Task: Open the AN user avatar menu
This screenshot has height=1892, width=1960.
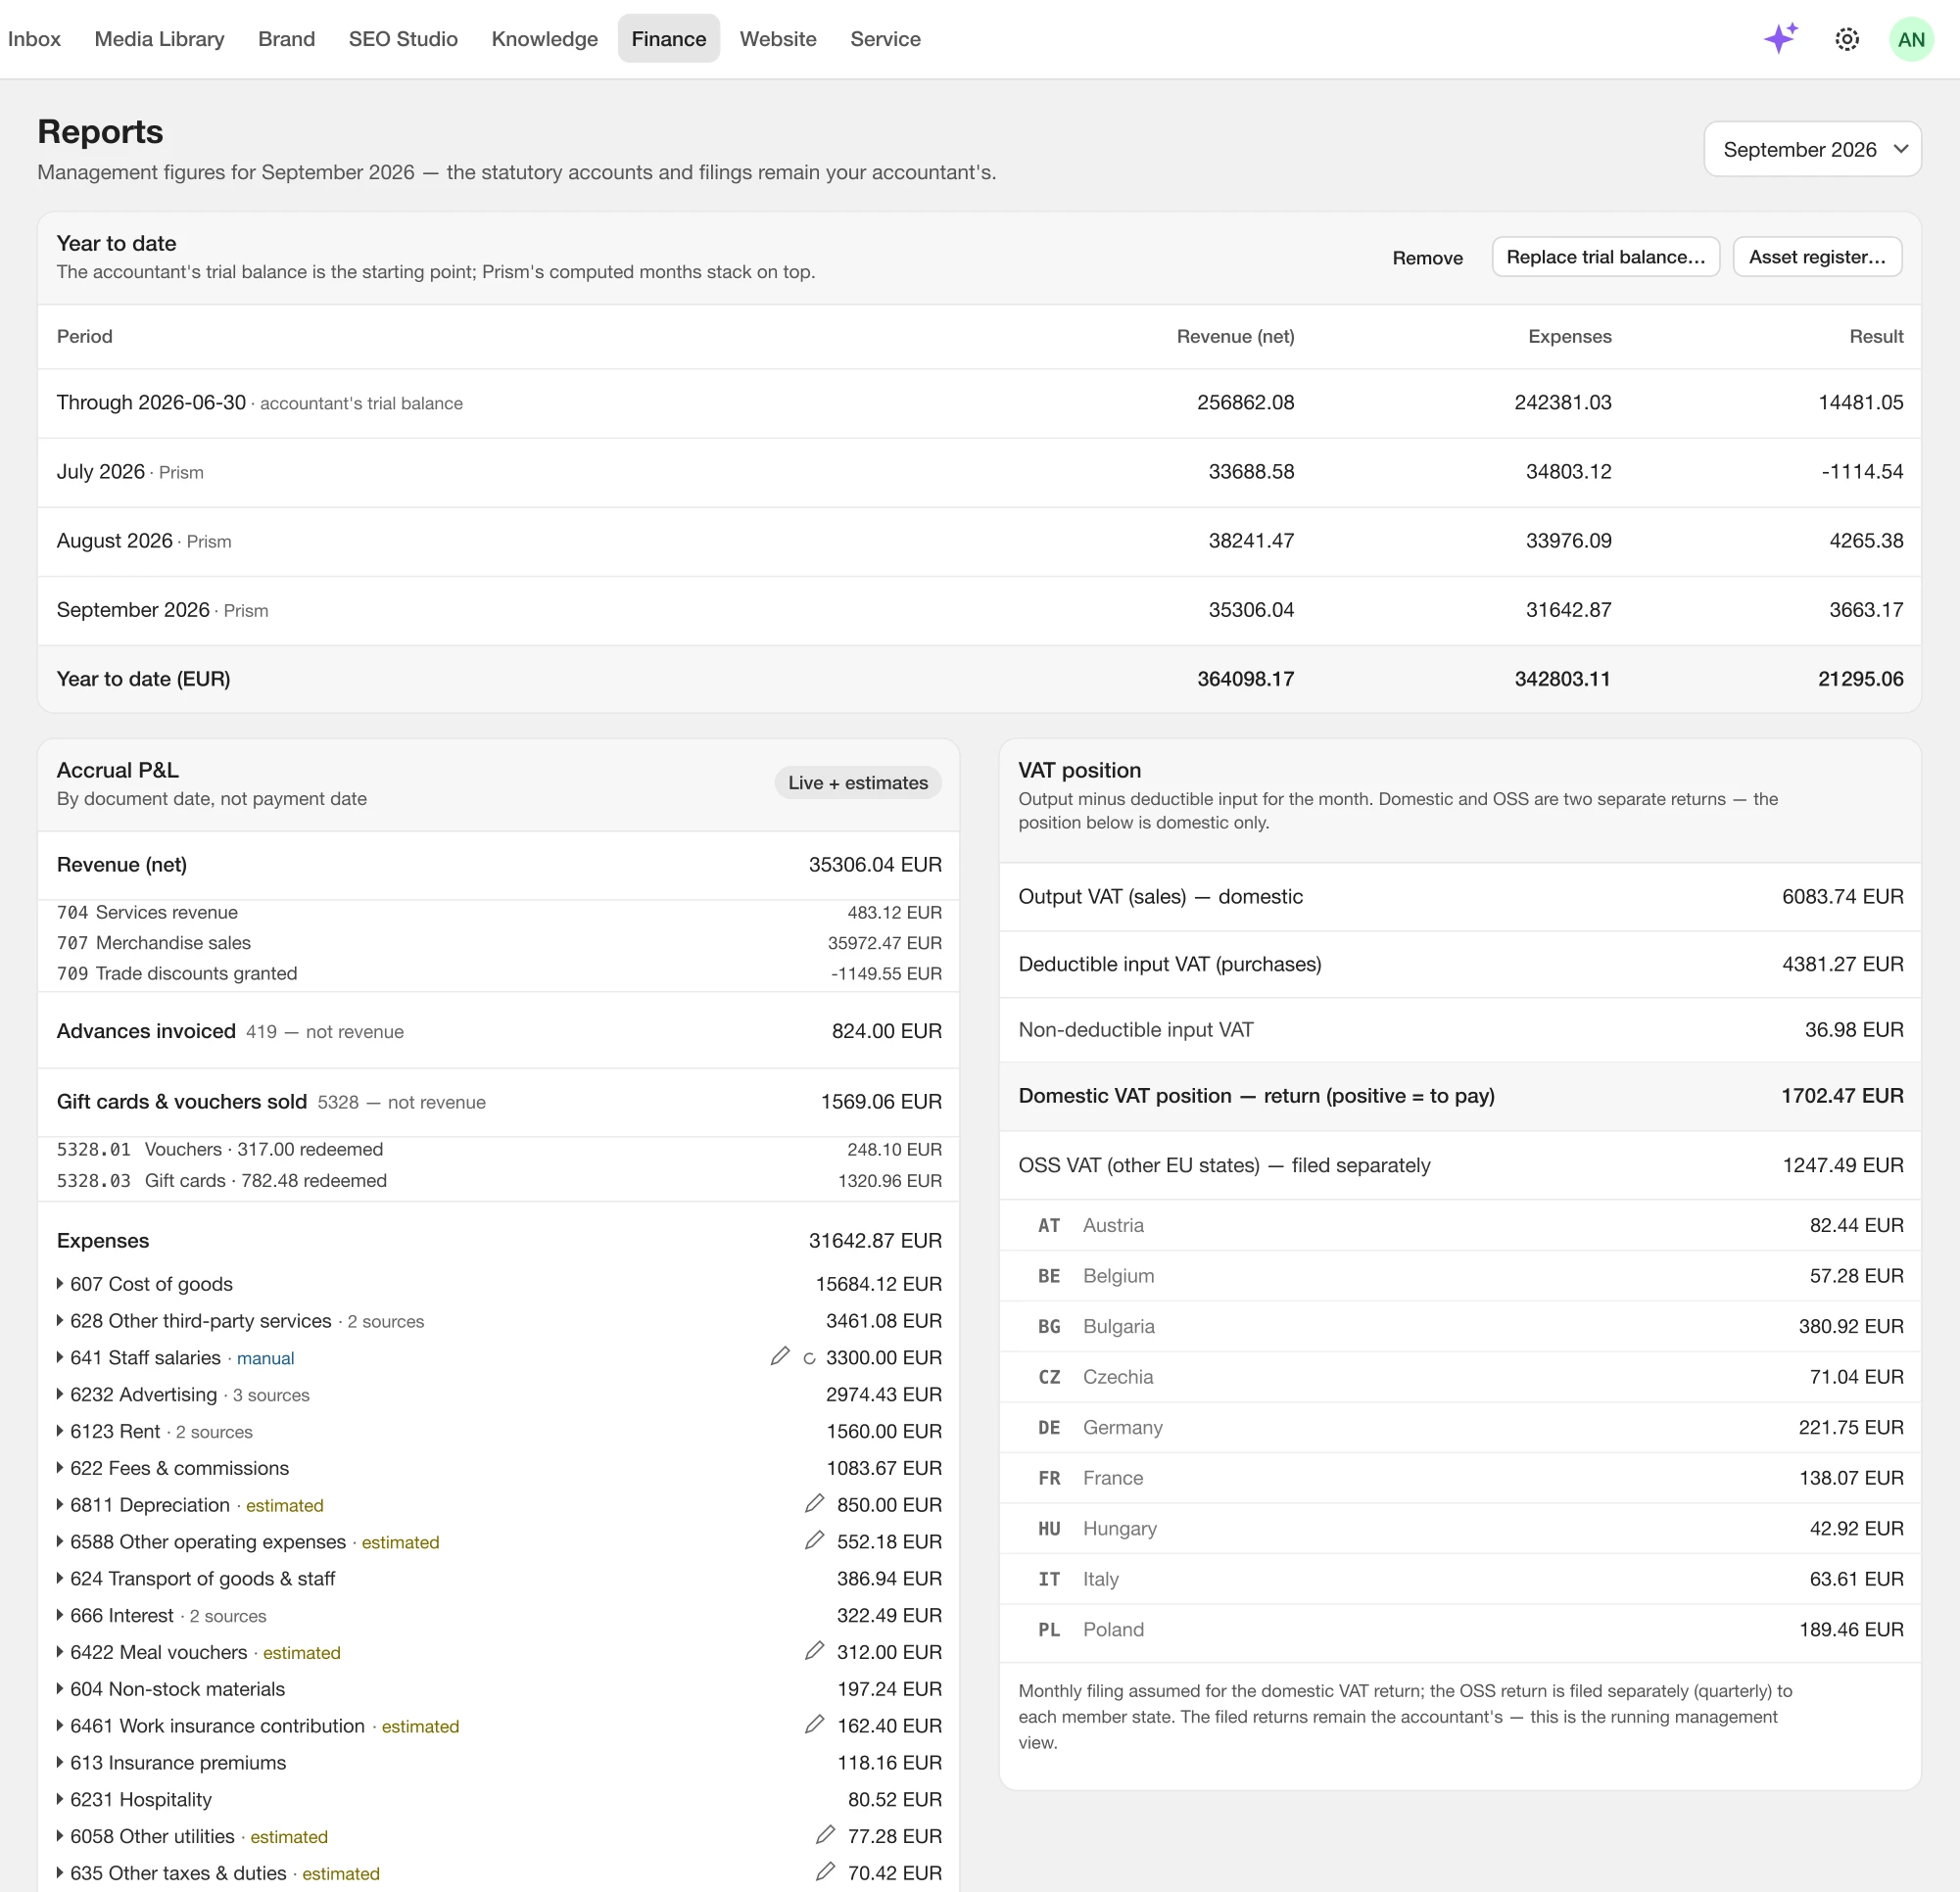Action: 1911,39
